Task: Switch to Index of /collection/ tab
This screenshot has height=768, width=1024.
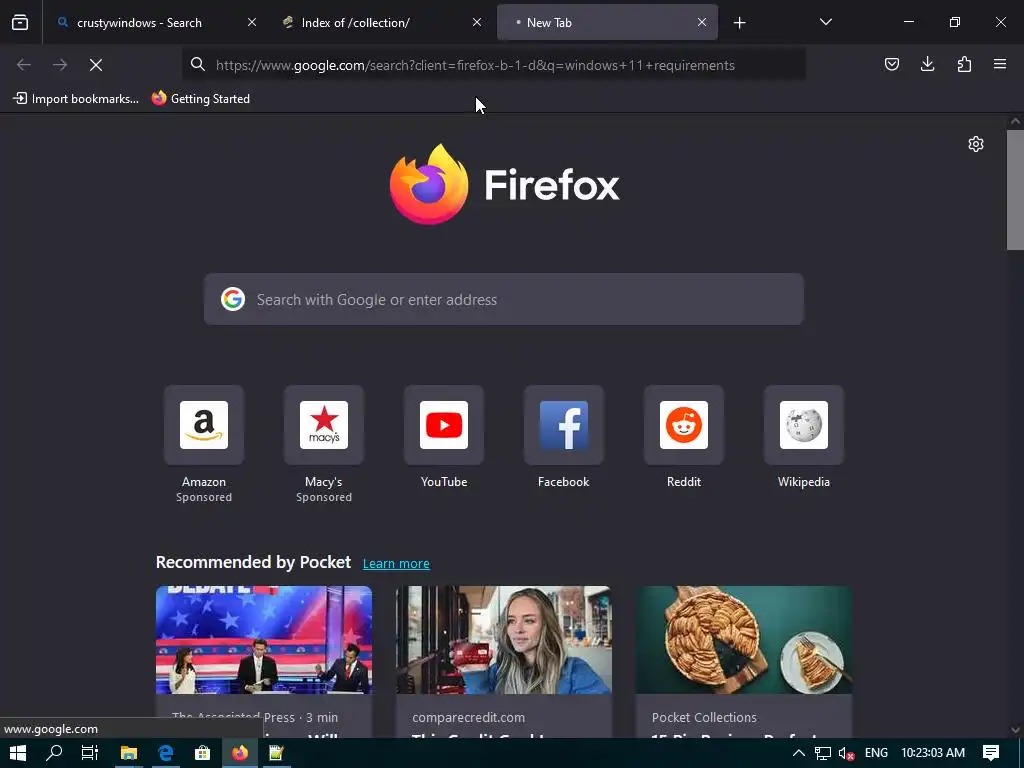Action: (381, 23)
